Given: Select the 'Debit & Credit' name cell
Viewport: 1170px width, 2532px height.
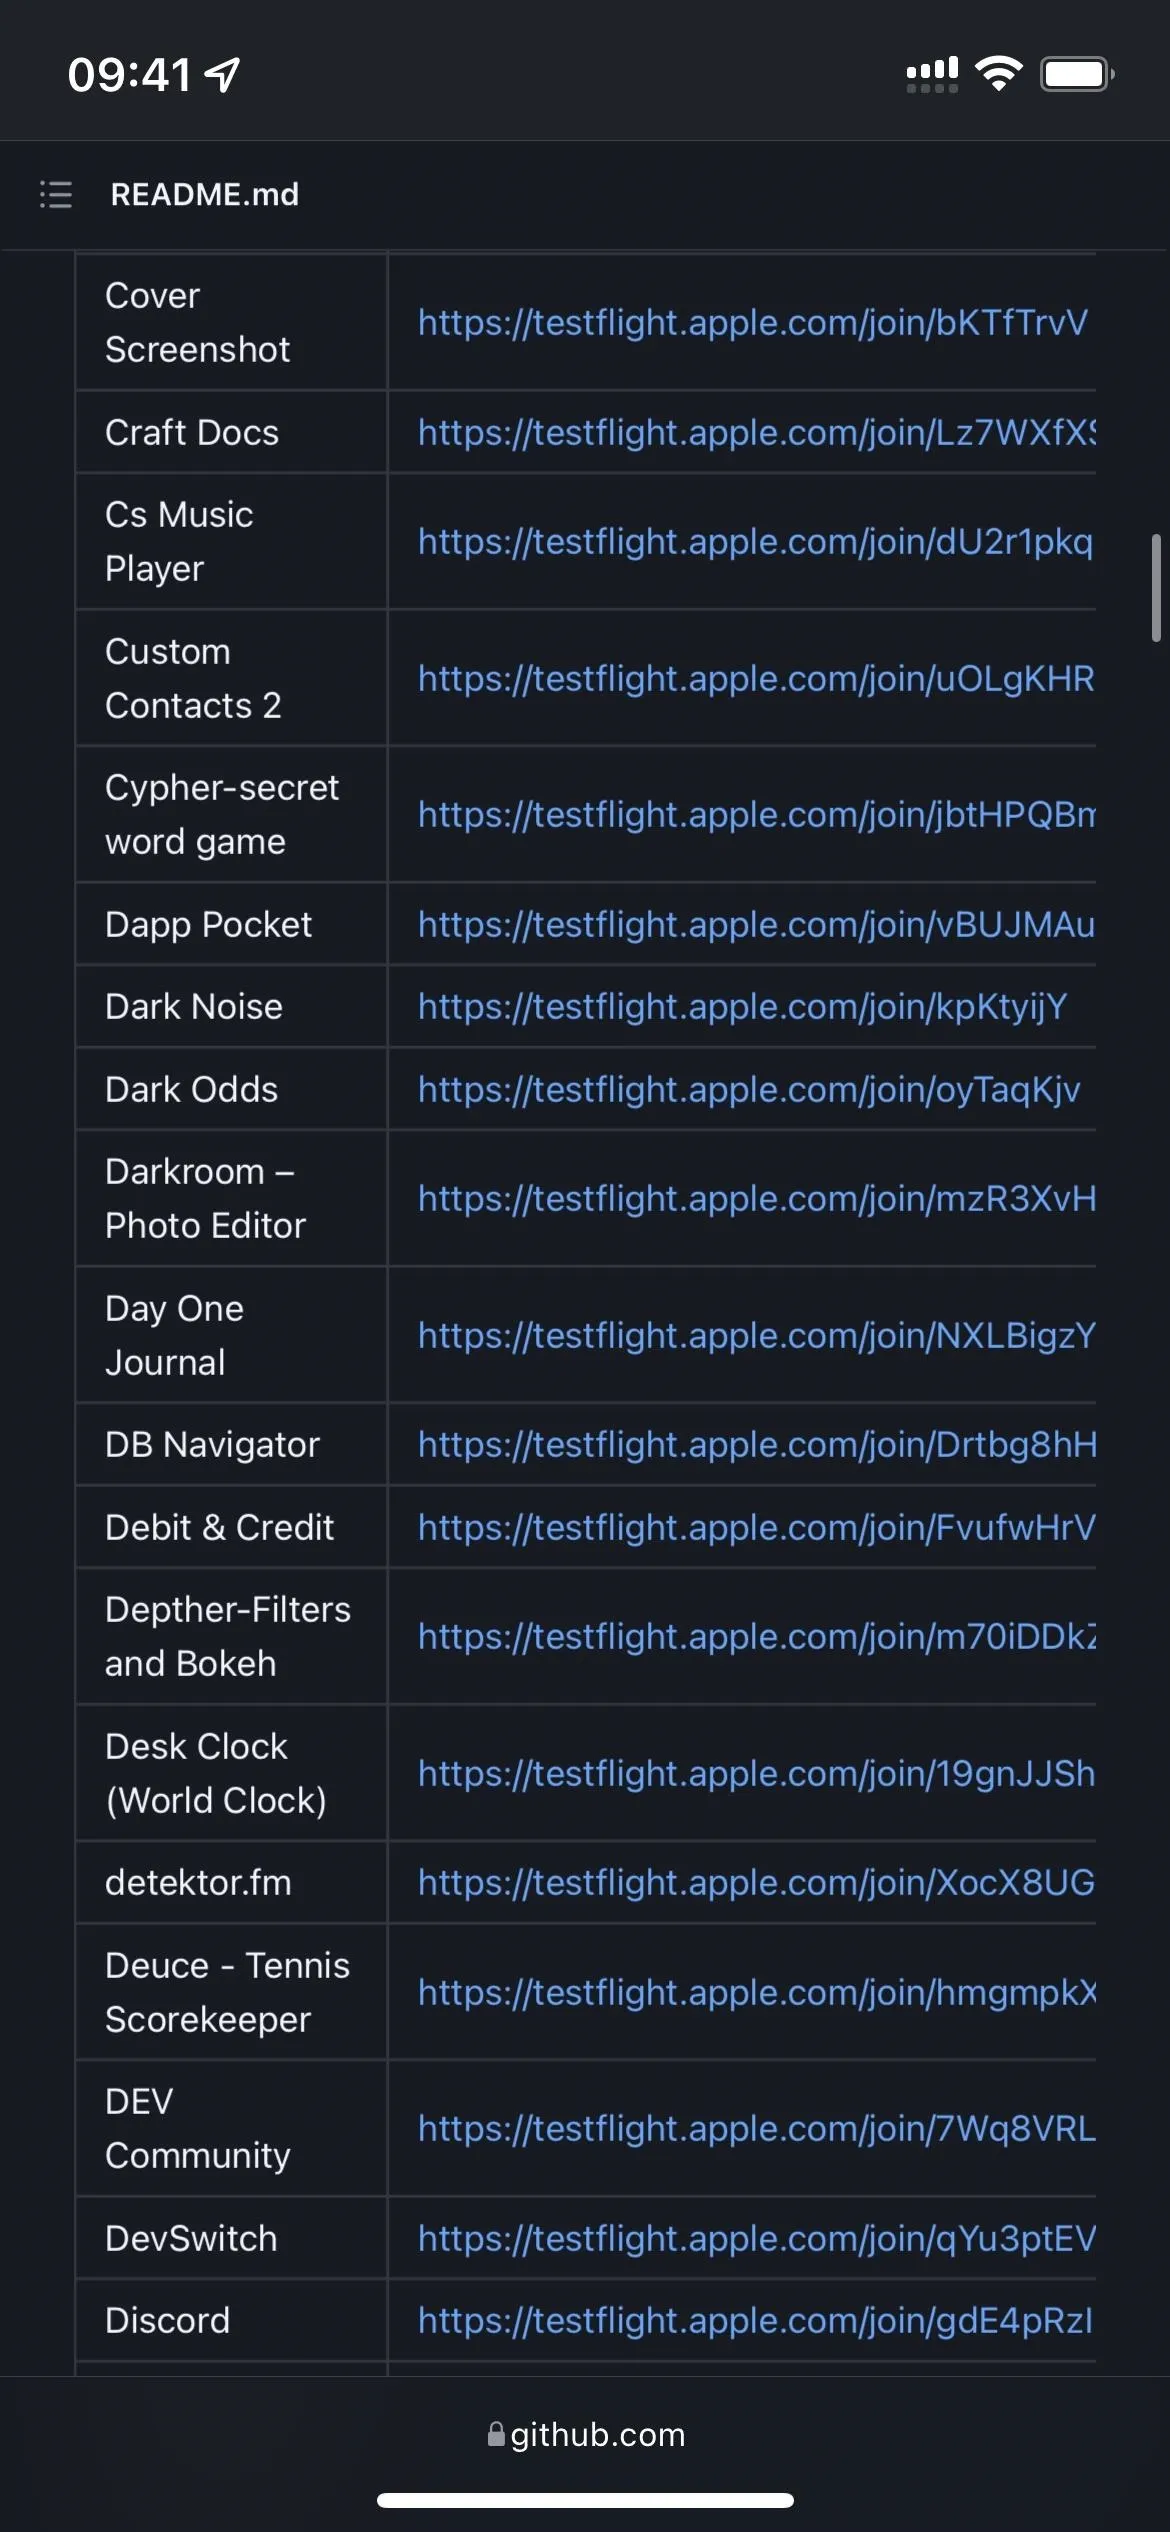Looking at the screenshot, I should 231,1527.
